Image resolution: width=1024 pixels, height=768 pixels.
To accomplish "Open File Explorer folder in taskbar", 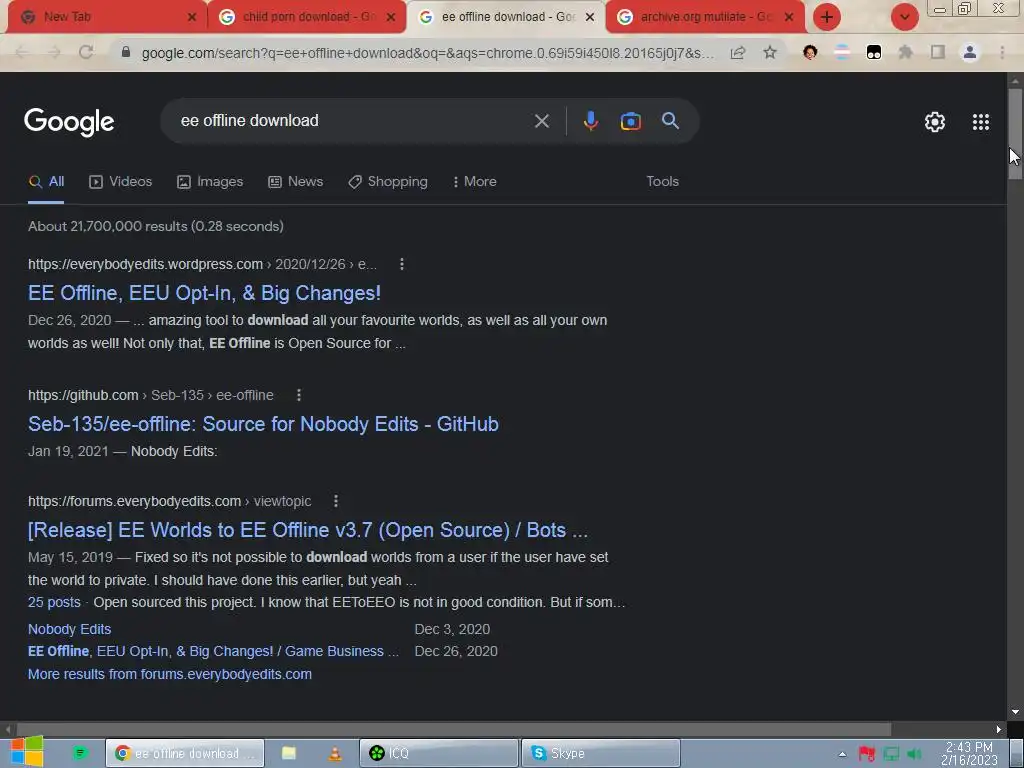I will 289,753.
